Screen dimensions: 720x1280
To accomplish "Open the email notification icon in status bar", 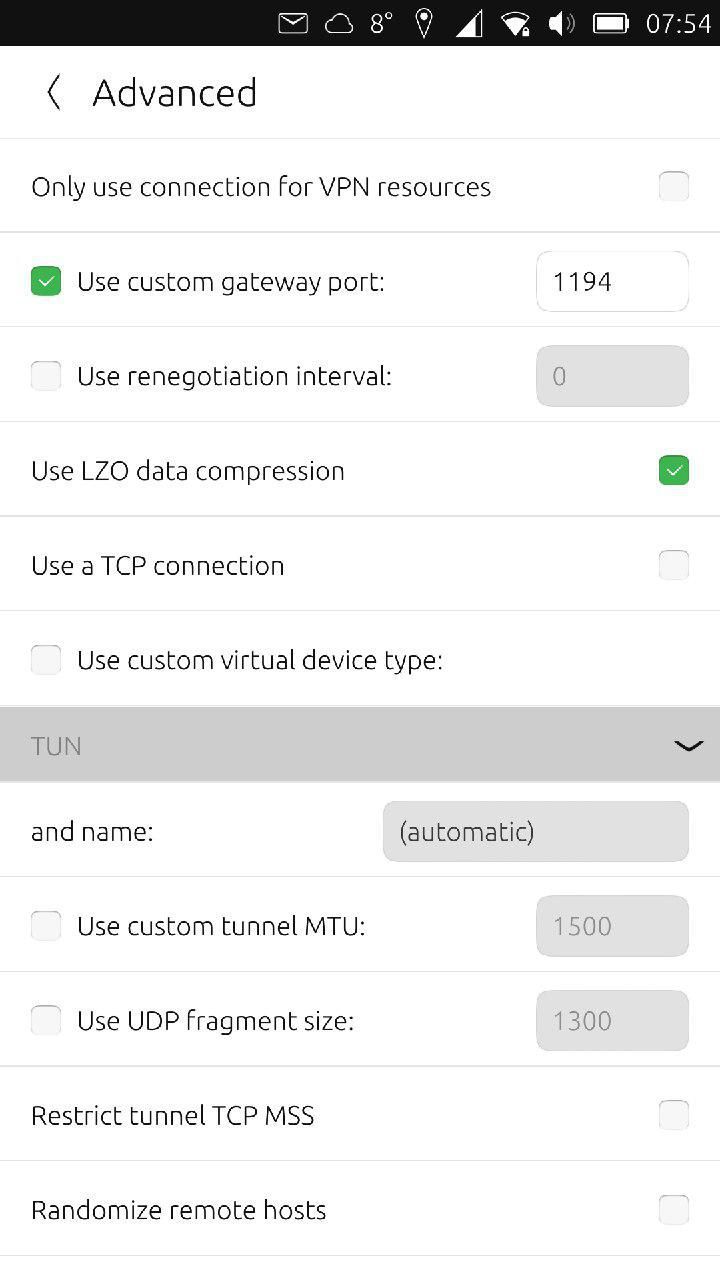I will click(293, 23).
